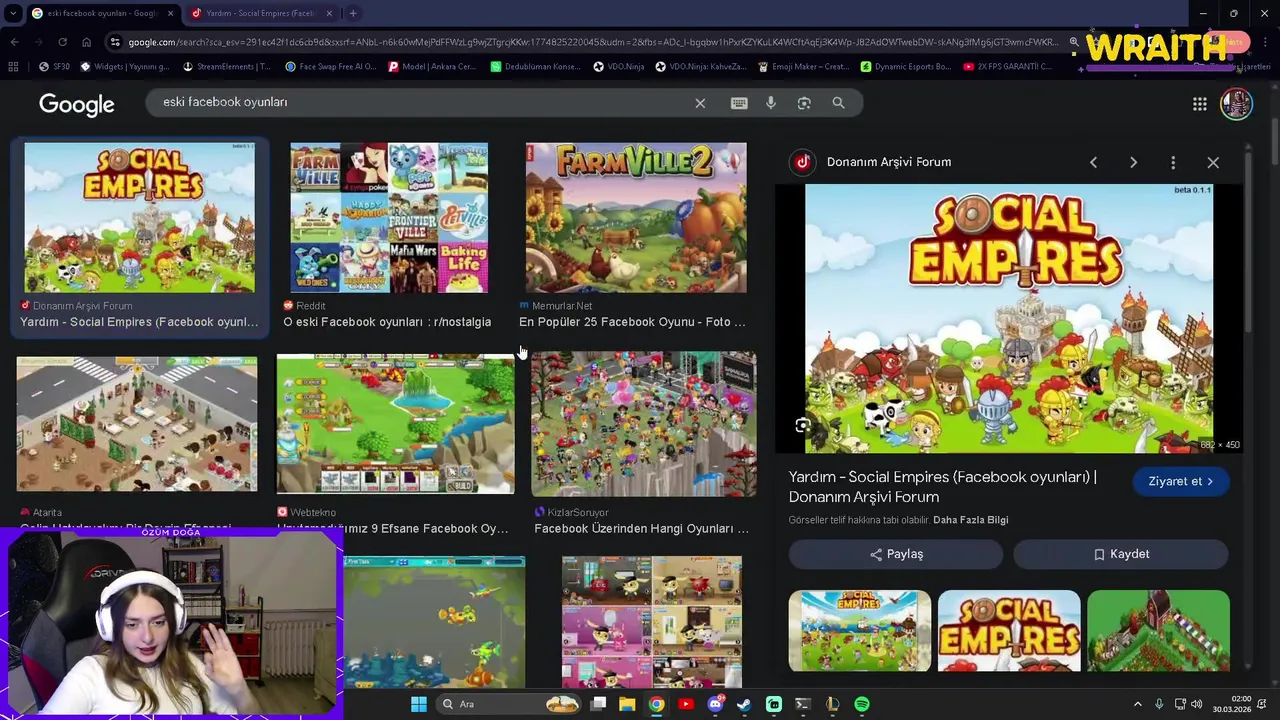Open the large Social Empires preview image
This screenshot has width=1280, height=720.
coord(1009,318)
